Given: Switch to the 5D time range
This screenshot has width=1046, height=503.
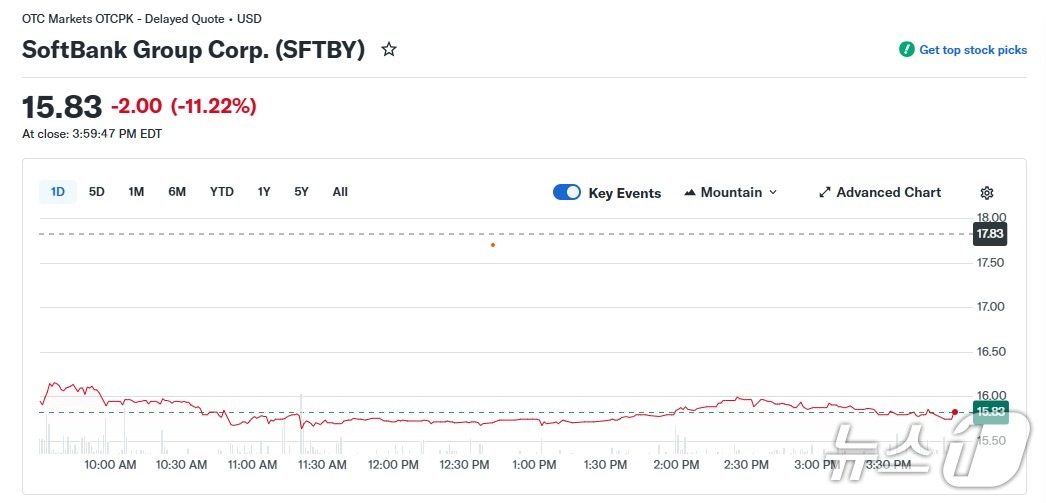Looking at the screenshot, I should click(x=97, y=192).
